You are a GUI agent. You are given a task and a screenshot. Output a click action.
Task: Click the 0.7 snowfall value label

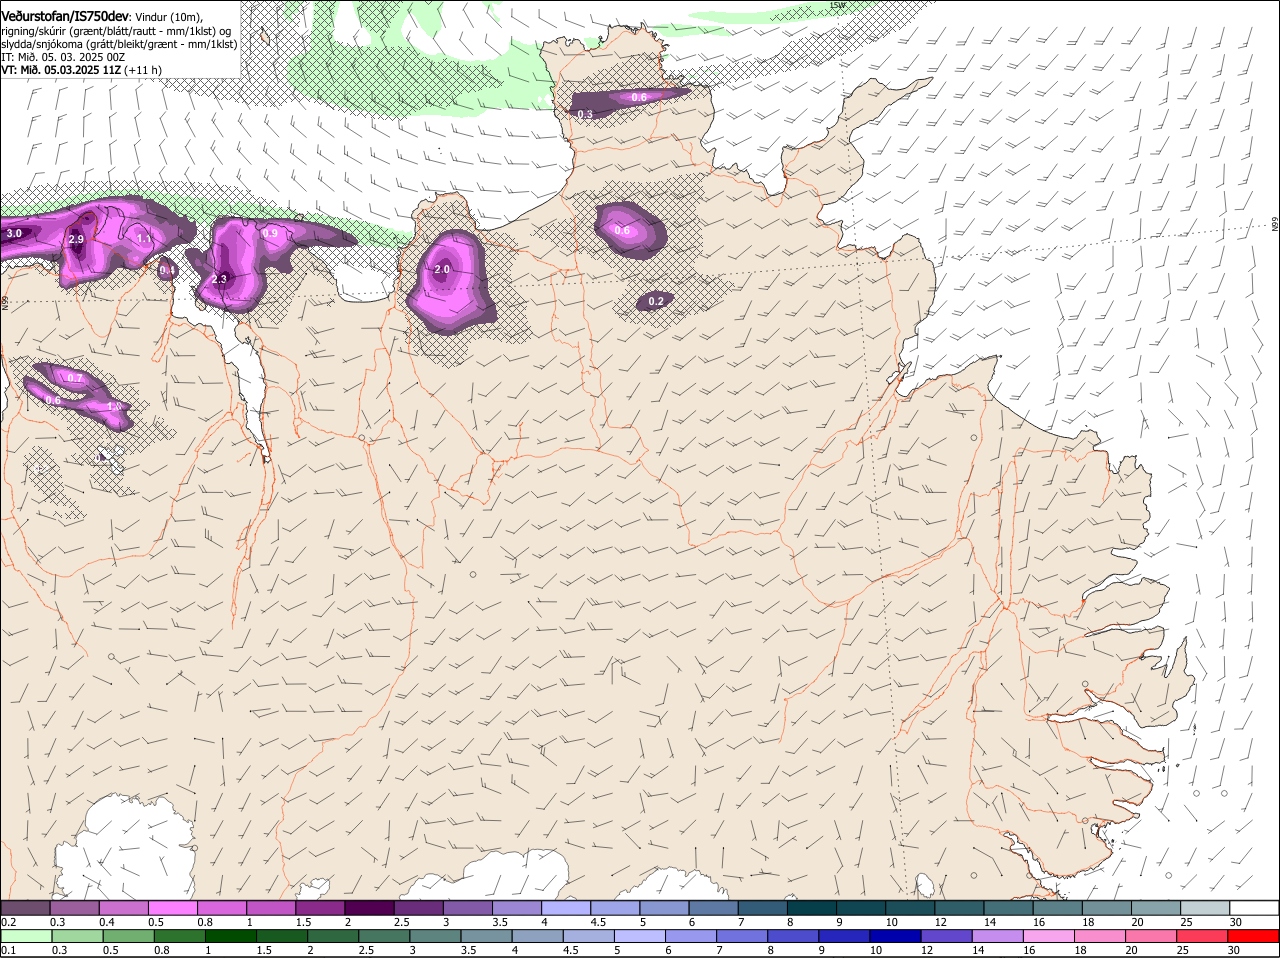click(x=74, y=378)
